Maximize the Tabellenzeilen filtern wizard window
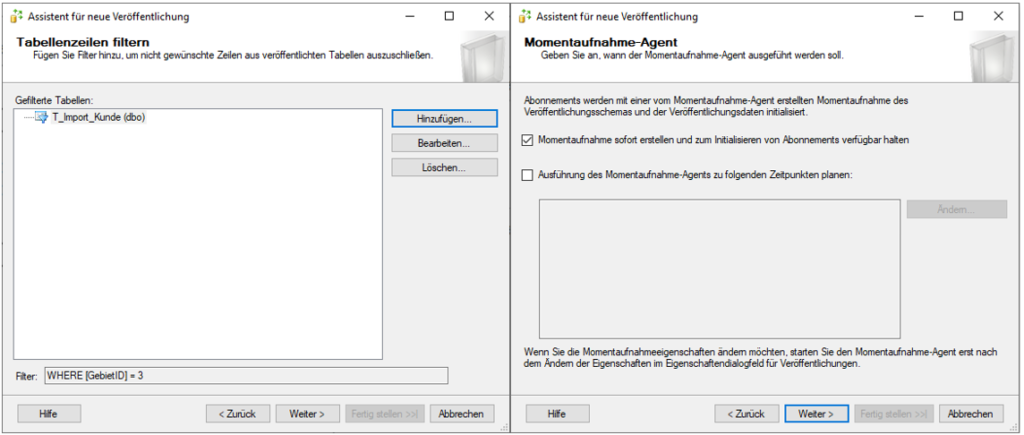 (449, 16)
